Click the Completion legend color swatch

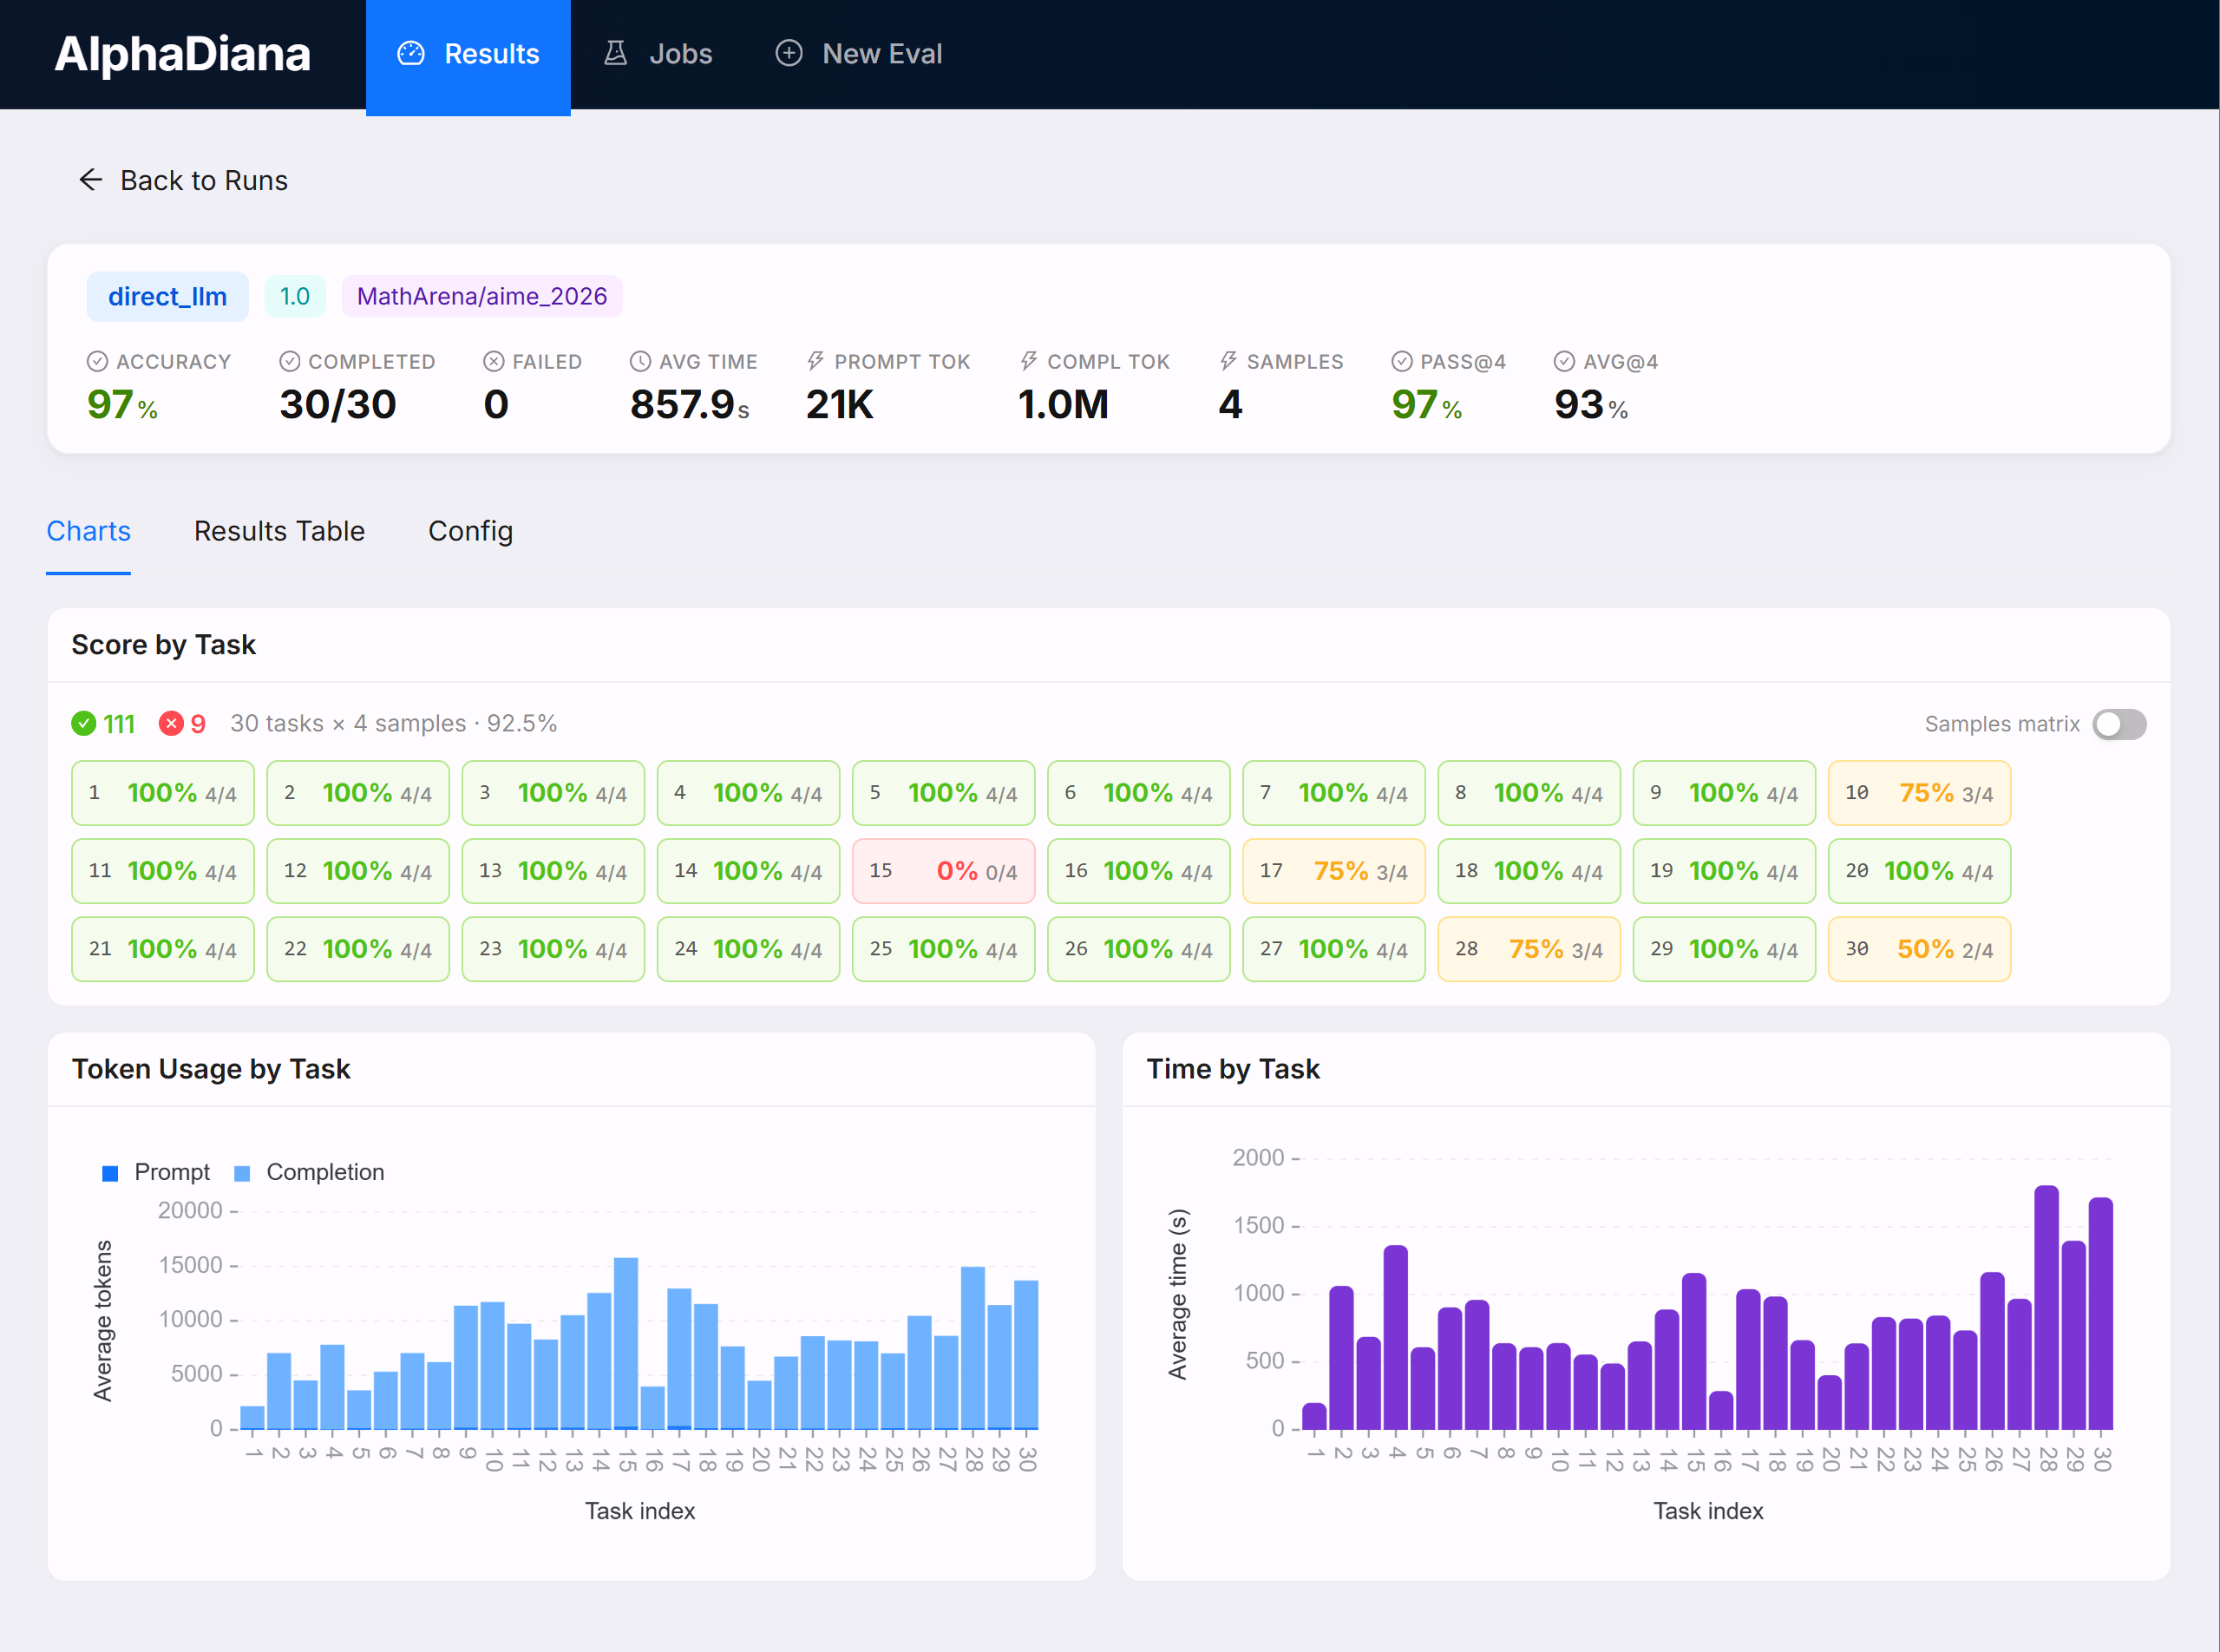tap(242, 1173)
